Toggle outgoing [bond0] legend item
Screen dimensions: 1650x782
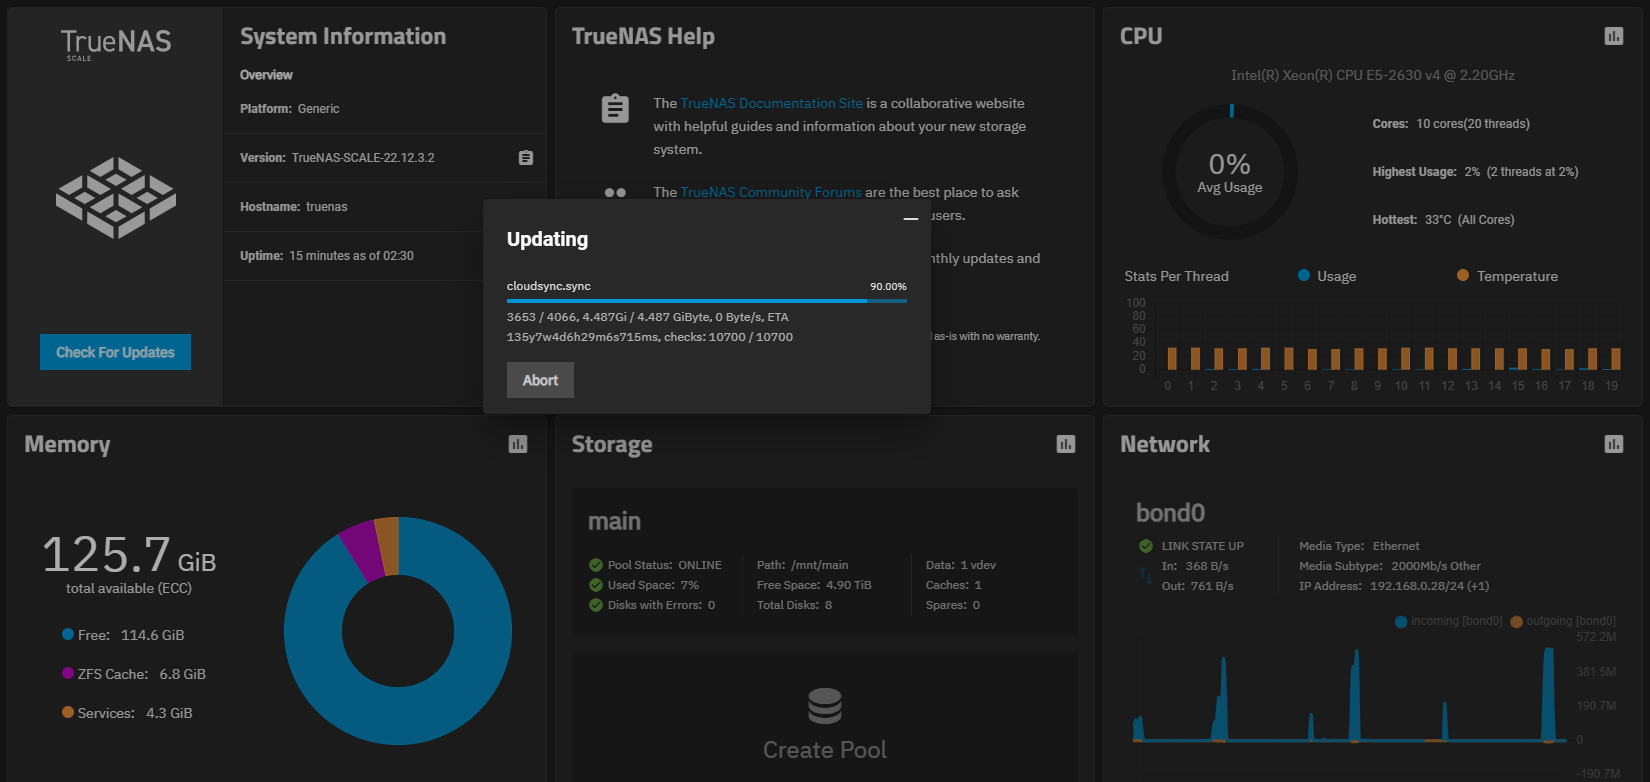click(1563, 621)
